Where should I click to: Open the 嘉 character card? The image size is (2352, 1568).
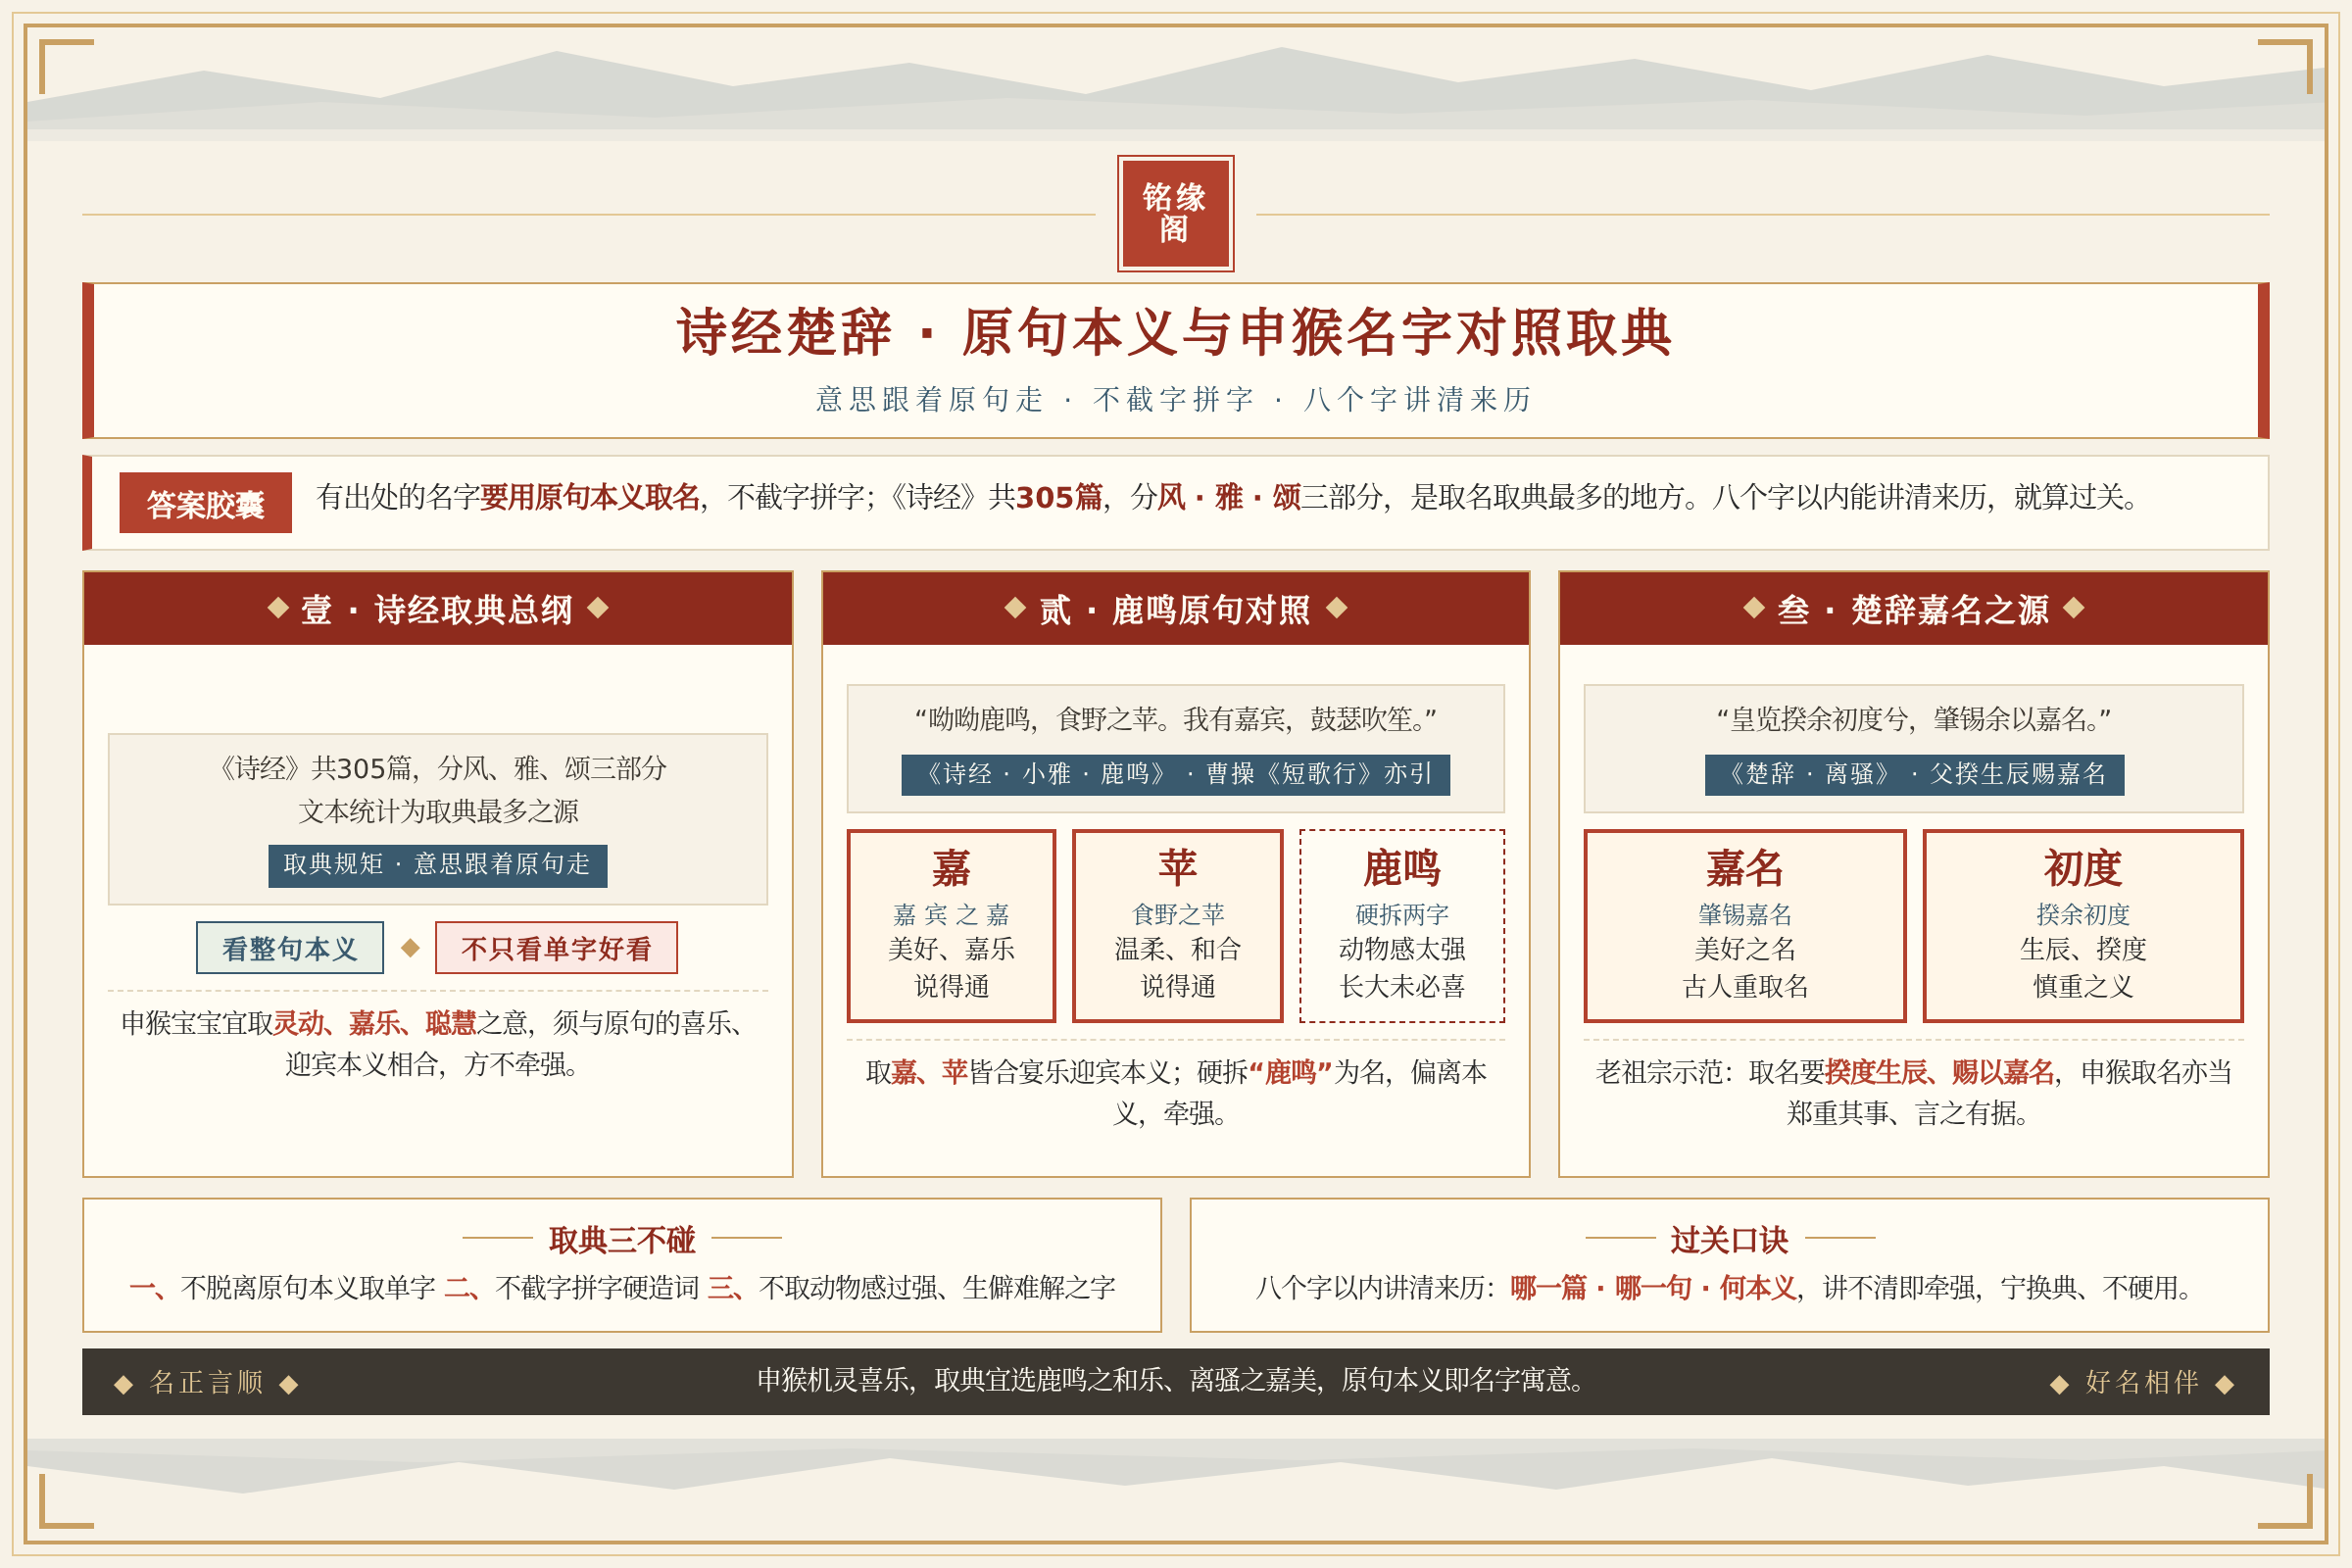951,925
